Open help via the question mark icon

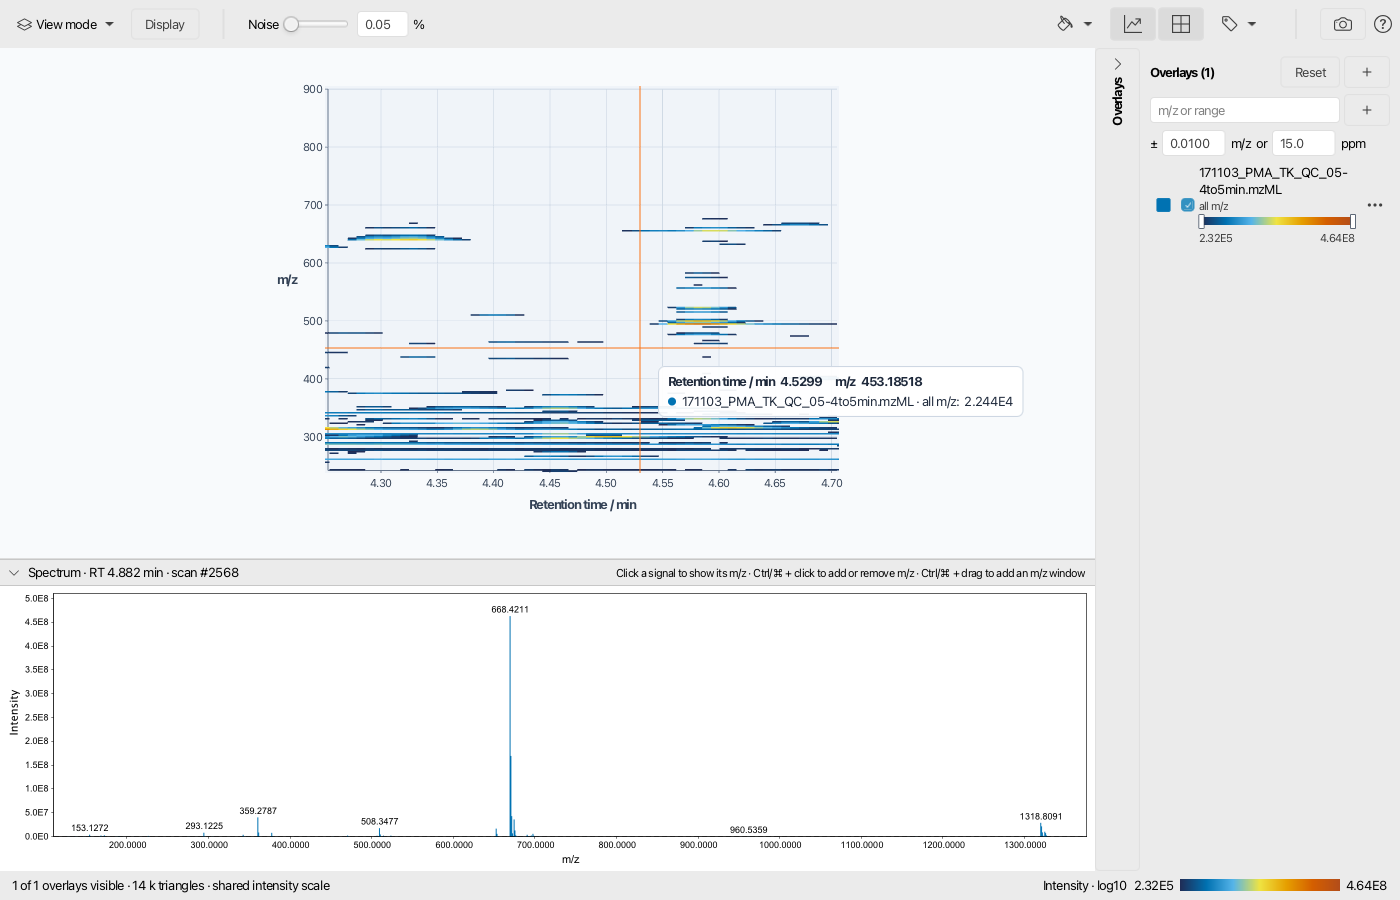coord(1383,24)
